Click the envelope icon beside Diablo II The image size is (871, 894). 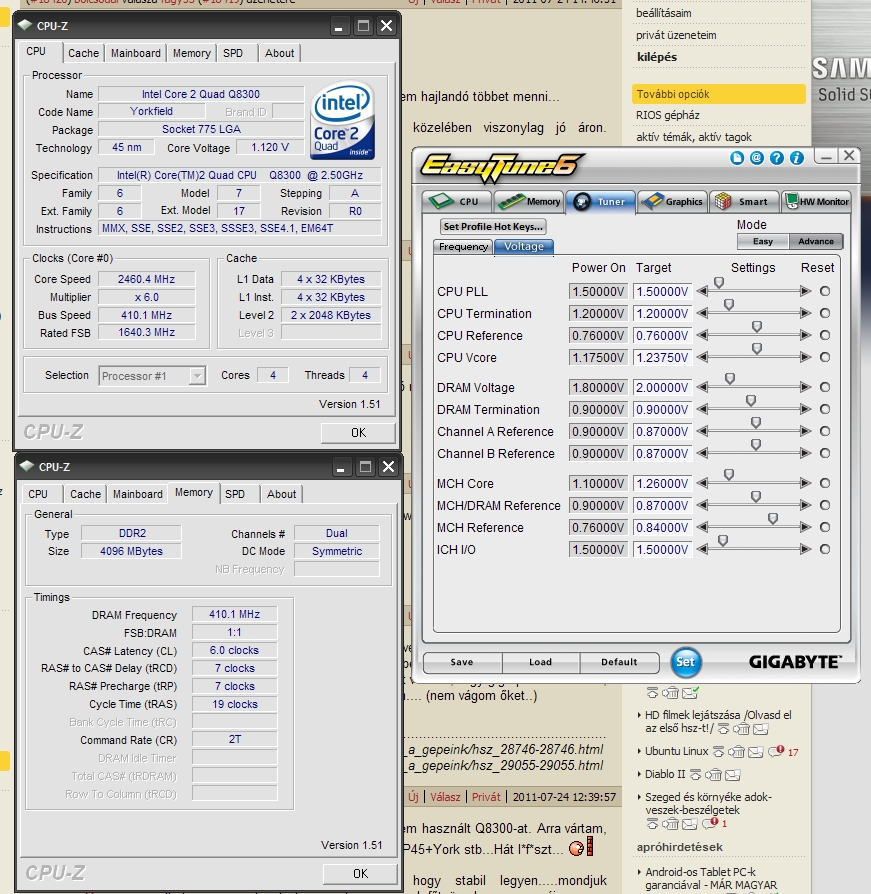pyautogui.click(x=732, y=775)
